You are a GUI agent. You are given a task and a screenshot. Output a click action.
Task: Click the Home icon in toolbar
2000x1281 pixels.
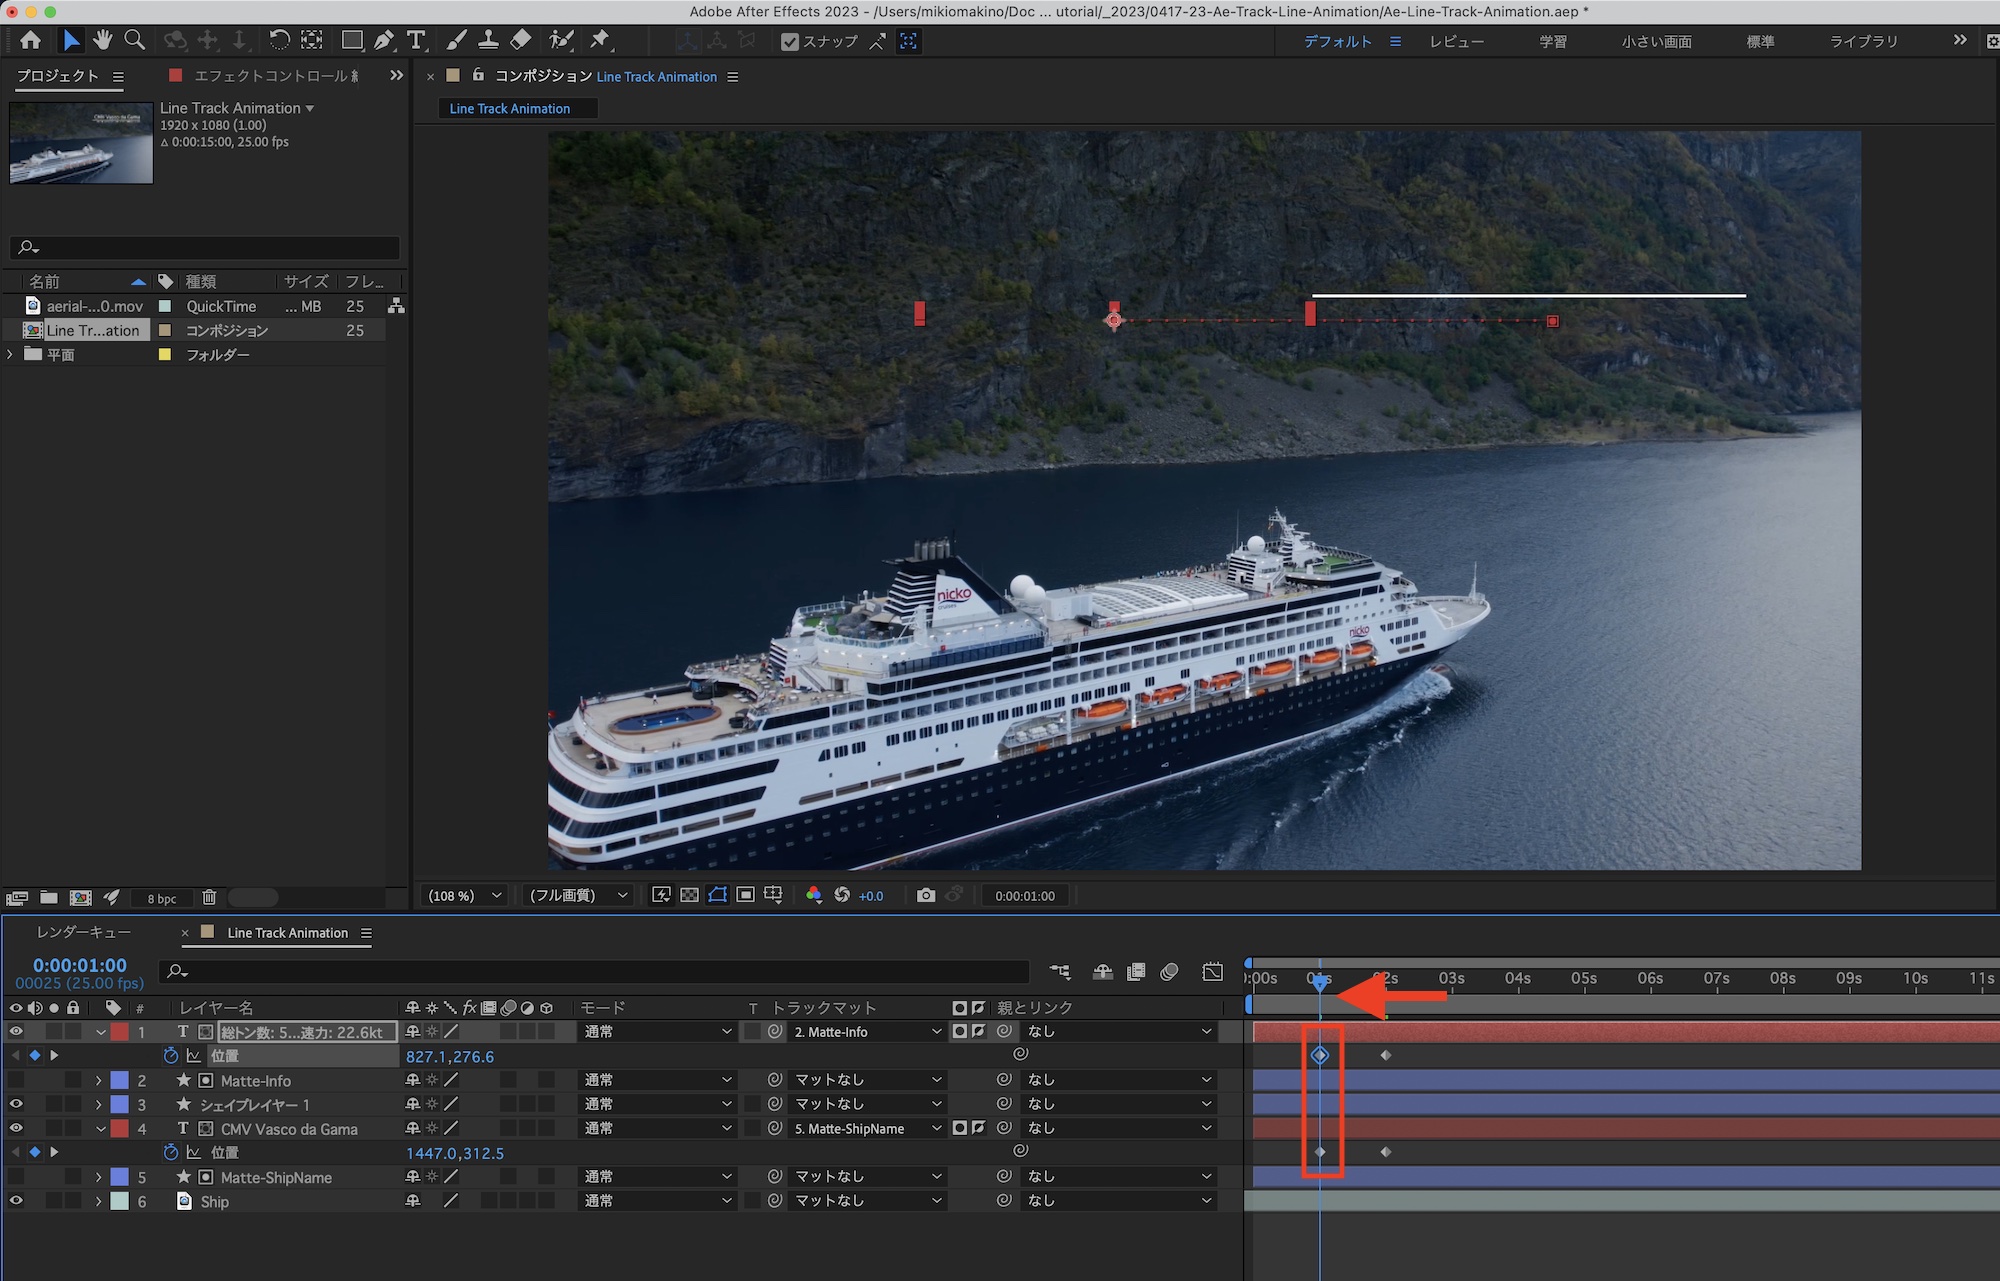[31, 40]
